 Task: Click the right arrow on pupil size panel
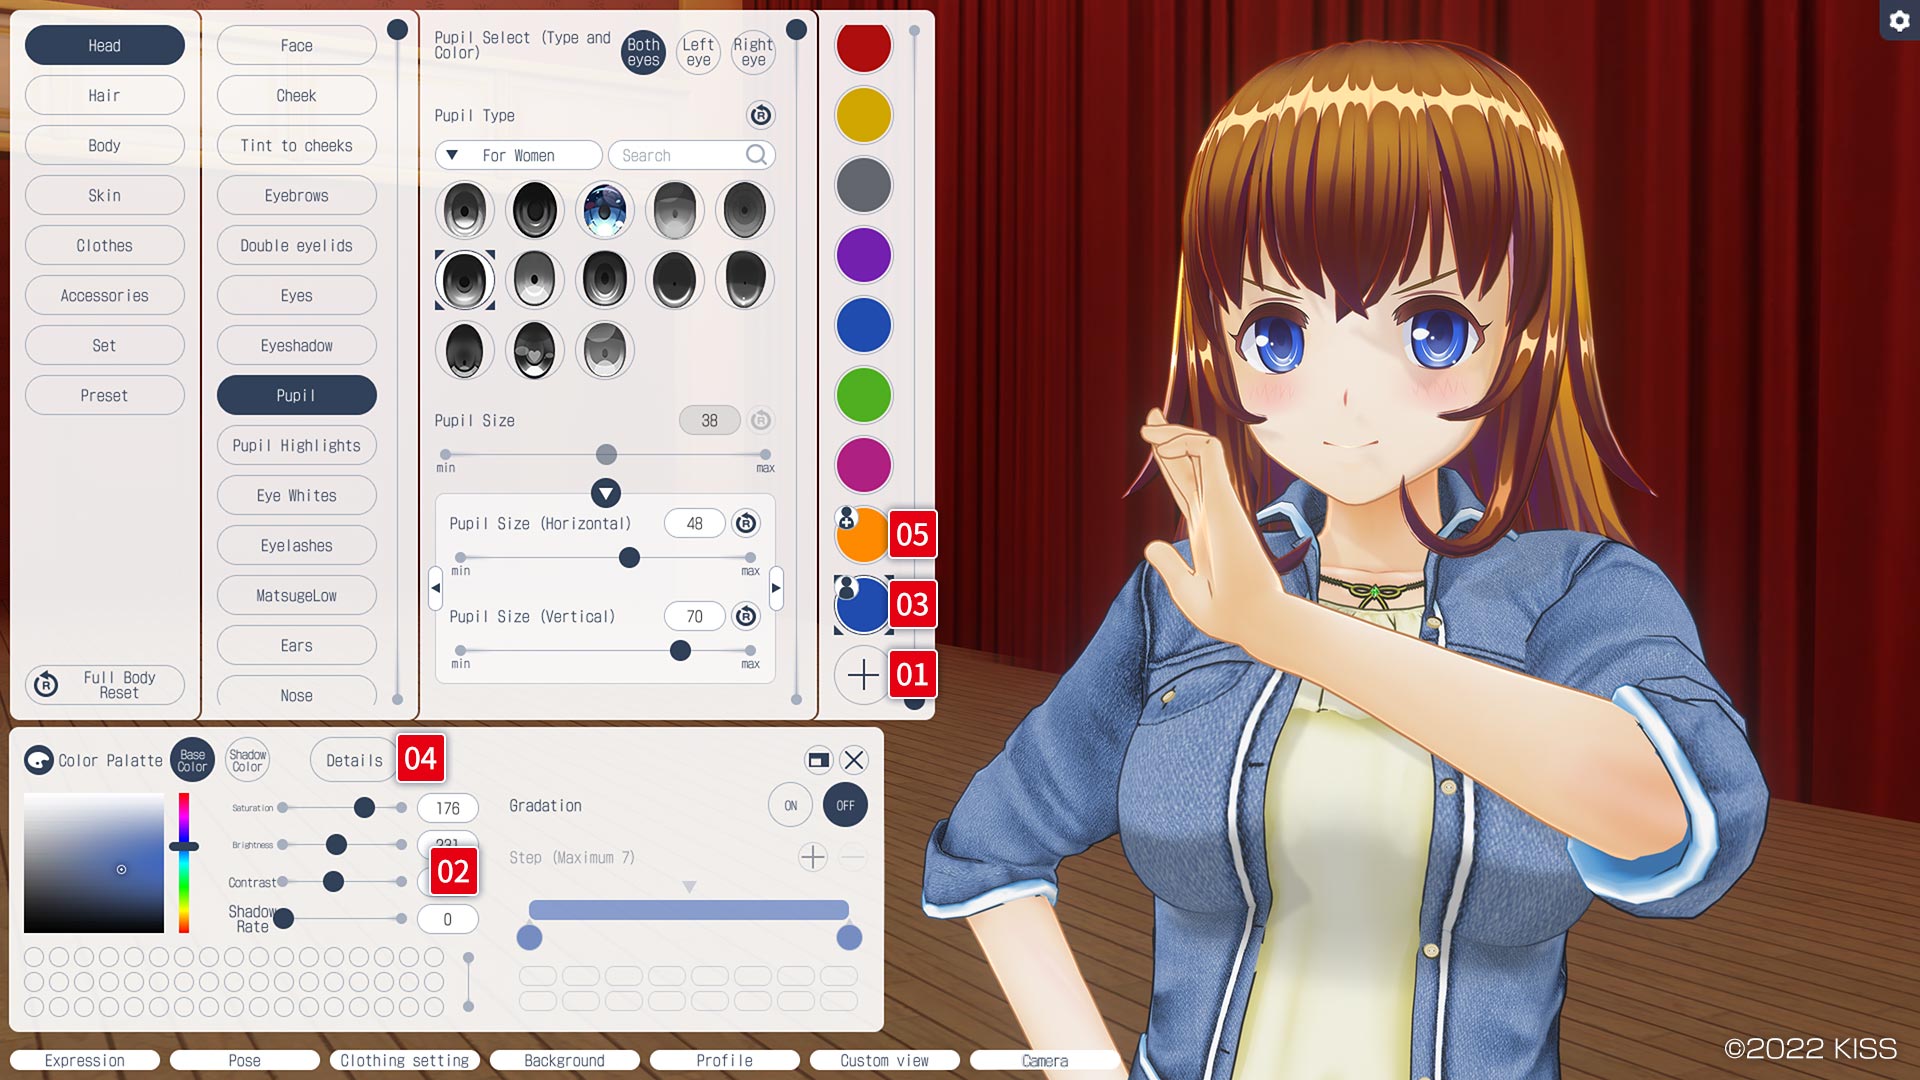pyautogui.click(x=776, y=588)
